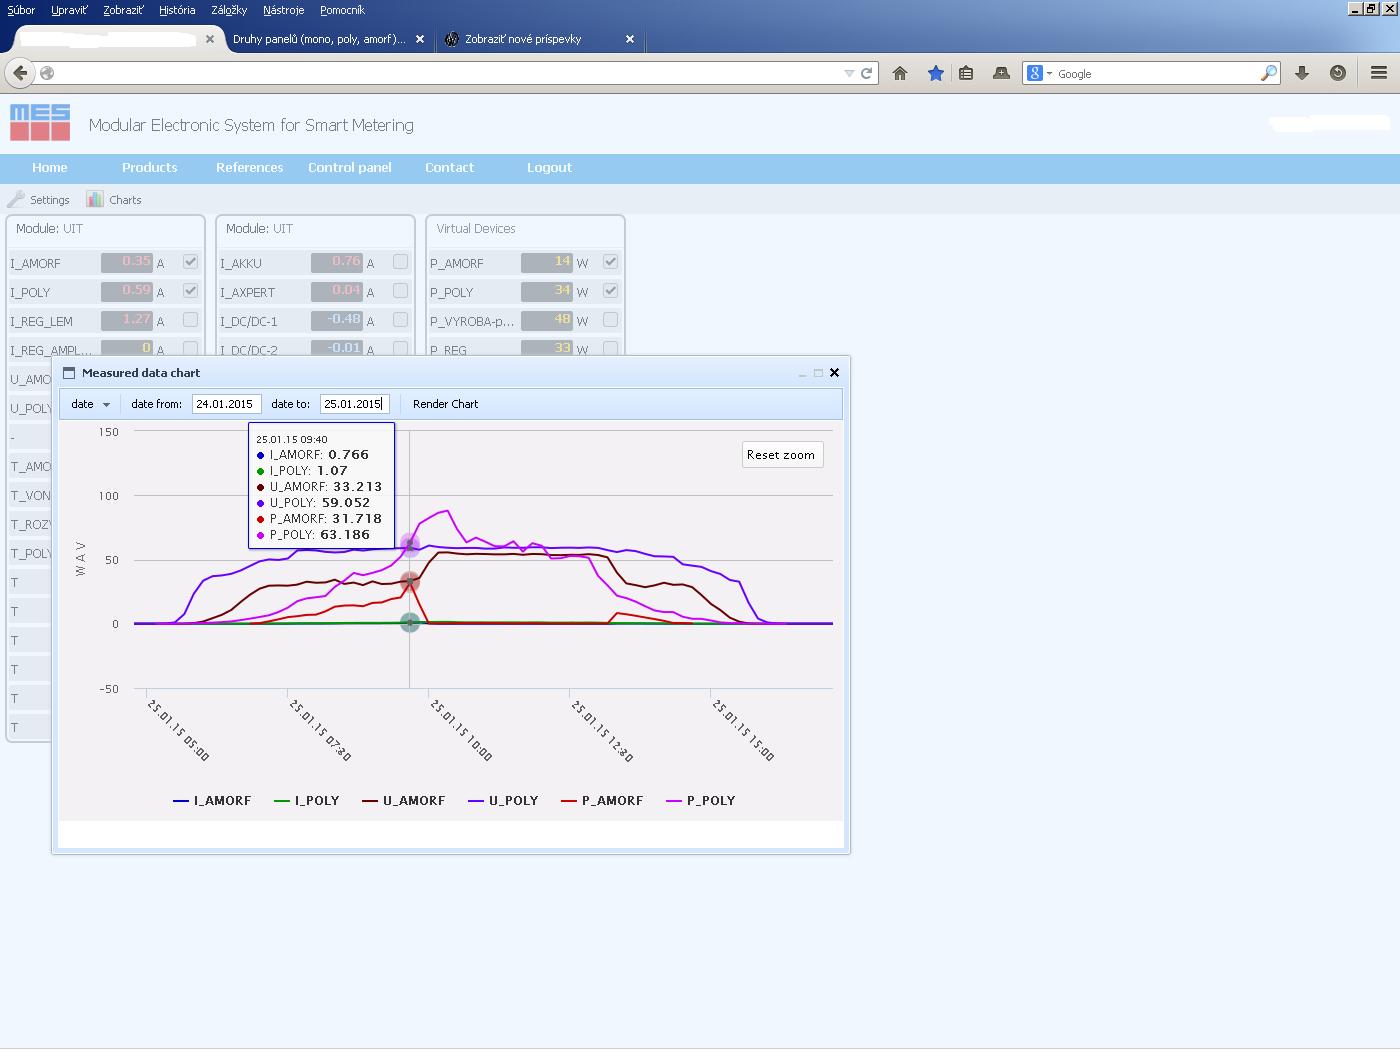Open the Charts bar graph icon
The image size is (1400, 1050).
click(x=95, y=199)
